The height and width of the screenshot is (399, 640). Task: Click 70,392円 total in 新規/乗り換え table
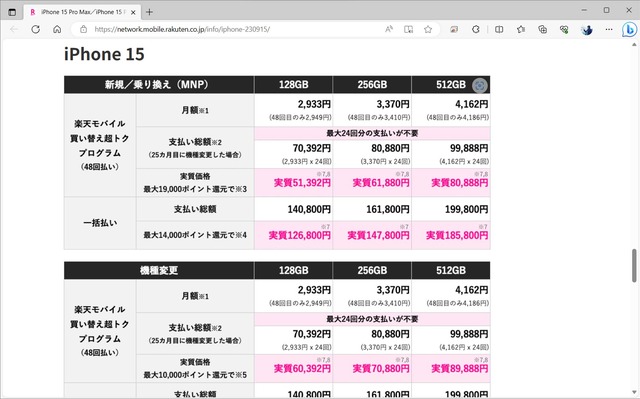(x=311, y=148)
